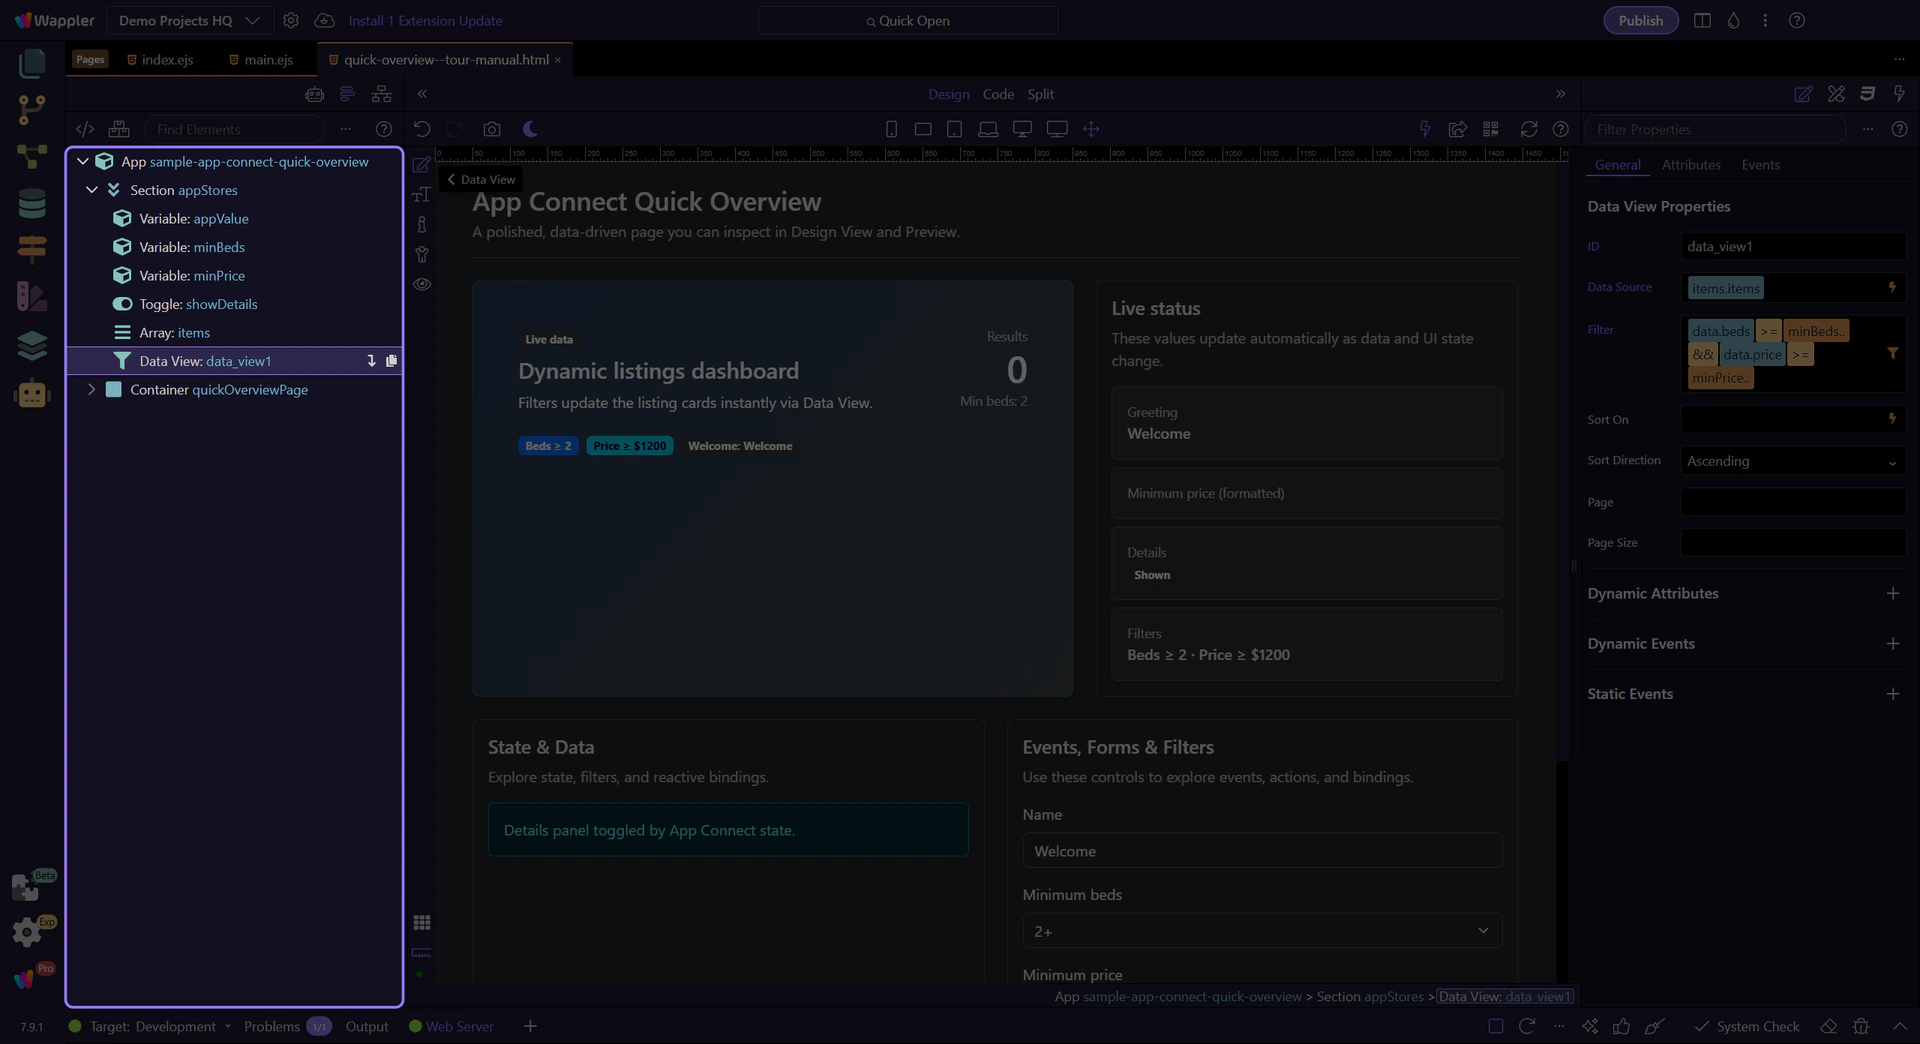Open the Attributes properties tab

[x=1690, y=165]
